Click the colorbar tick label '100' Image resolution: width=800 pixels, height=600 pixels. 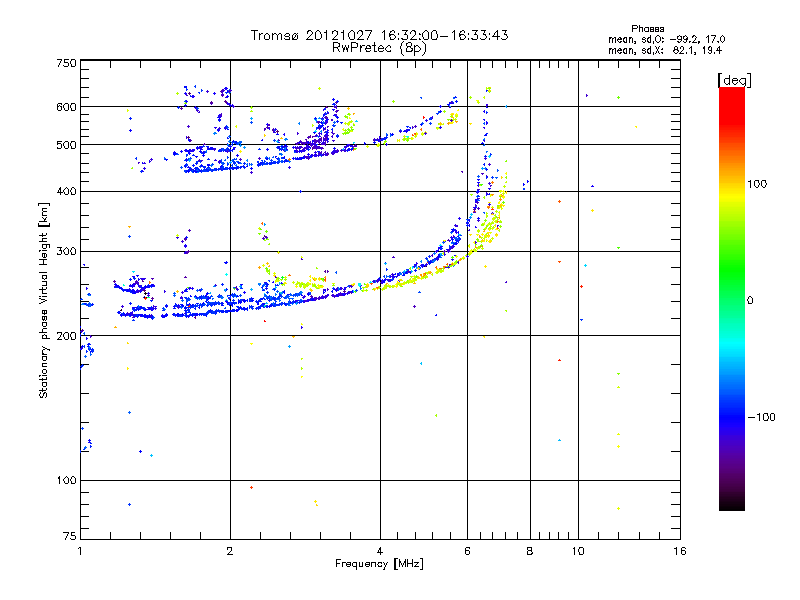(x=757, y=184)
